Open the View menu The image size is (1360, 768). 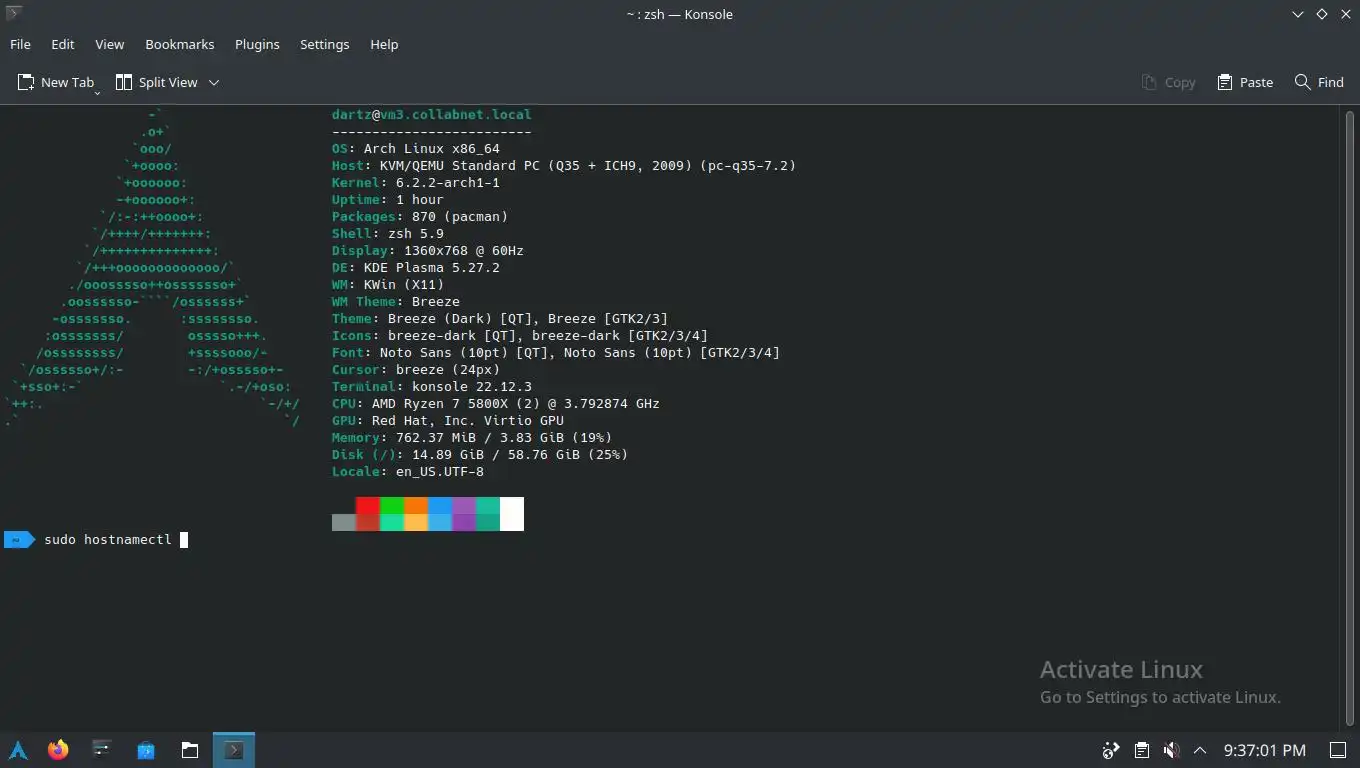110,44
